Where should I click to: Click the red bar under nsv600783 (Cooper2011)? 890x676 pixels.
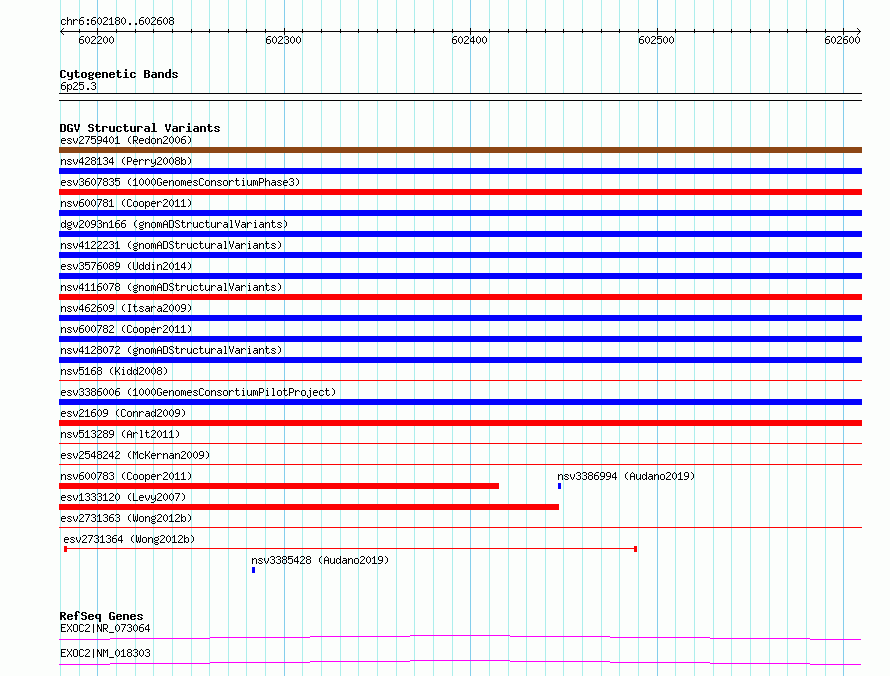point(279,486)
